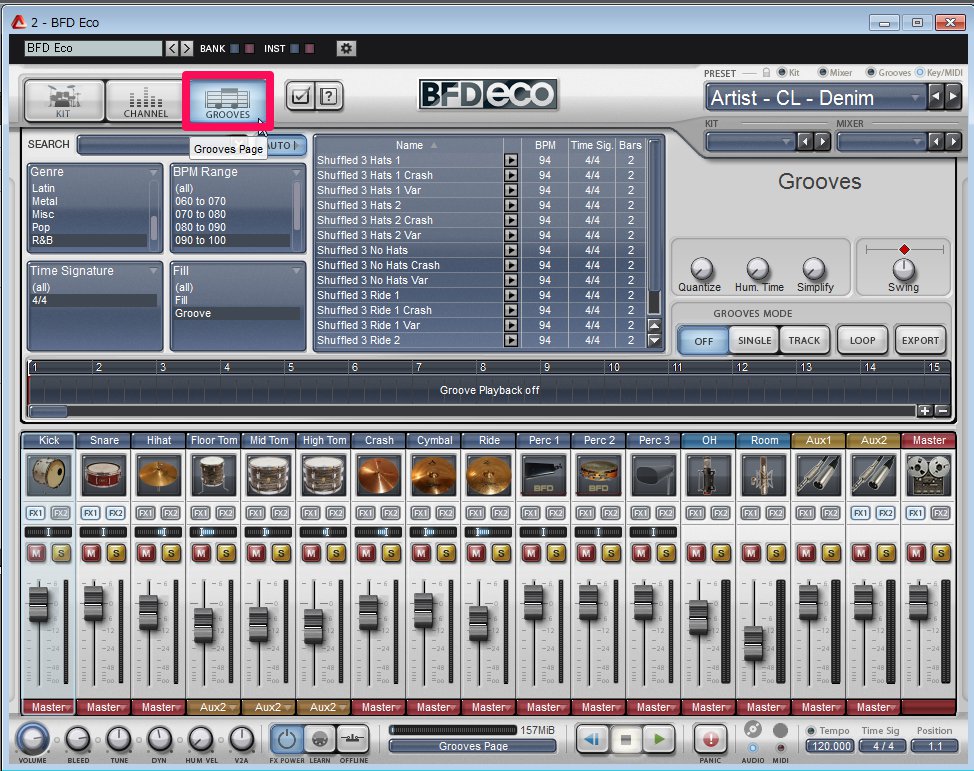Set Grooves Mode to OFF
Image resolution: width=974 pixels, height=771 pixels.
[x=703, y=341]
